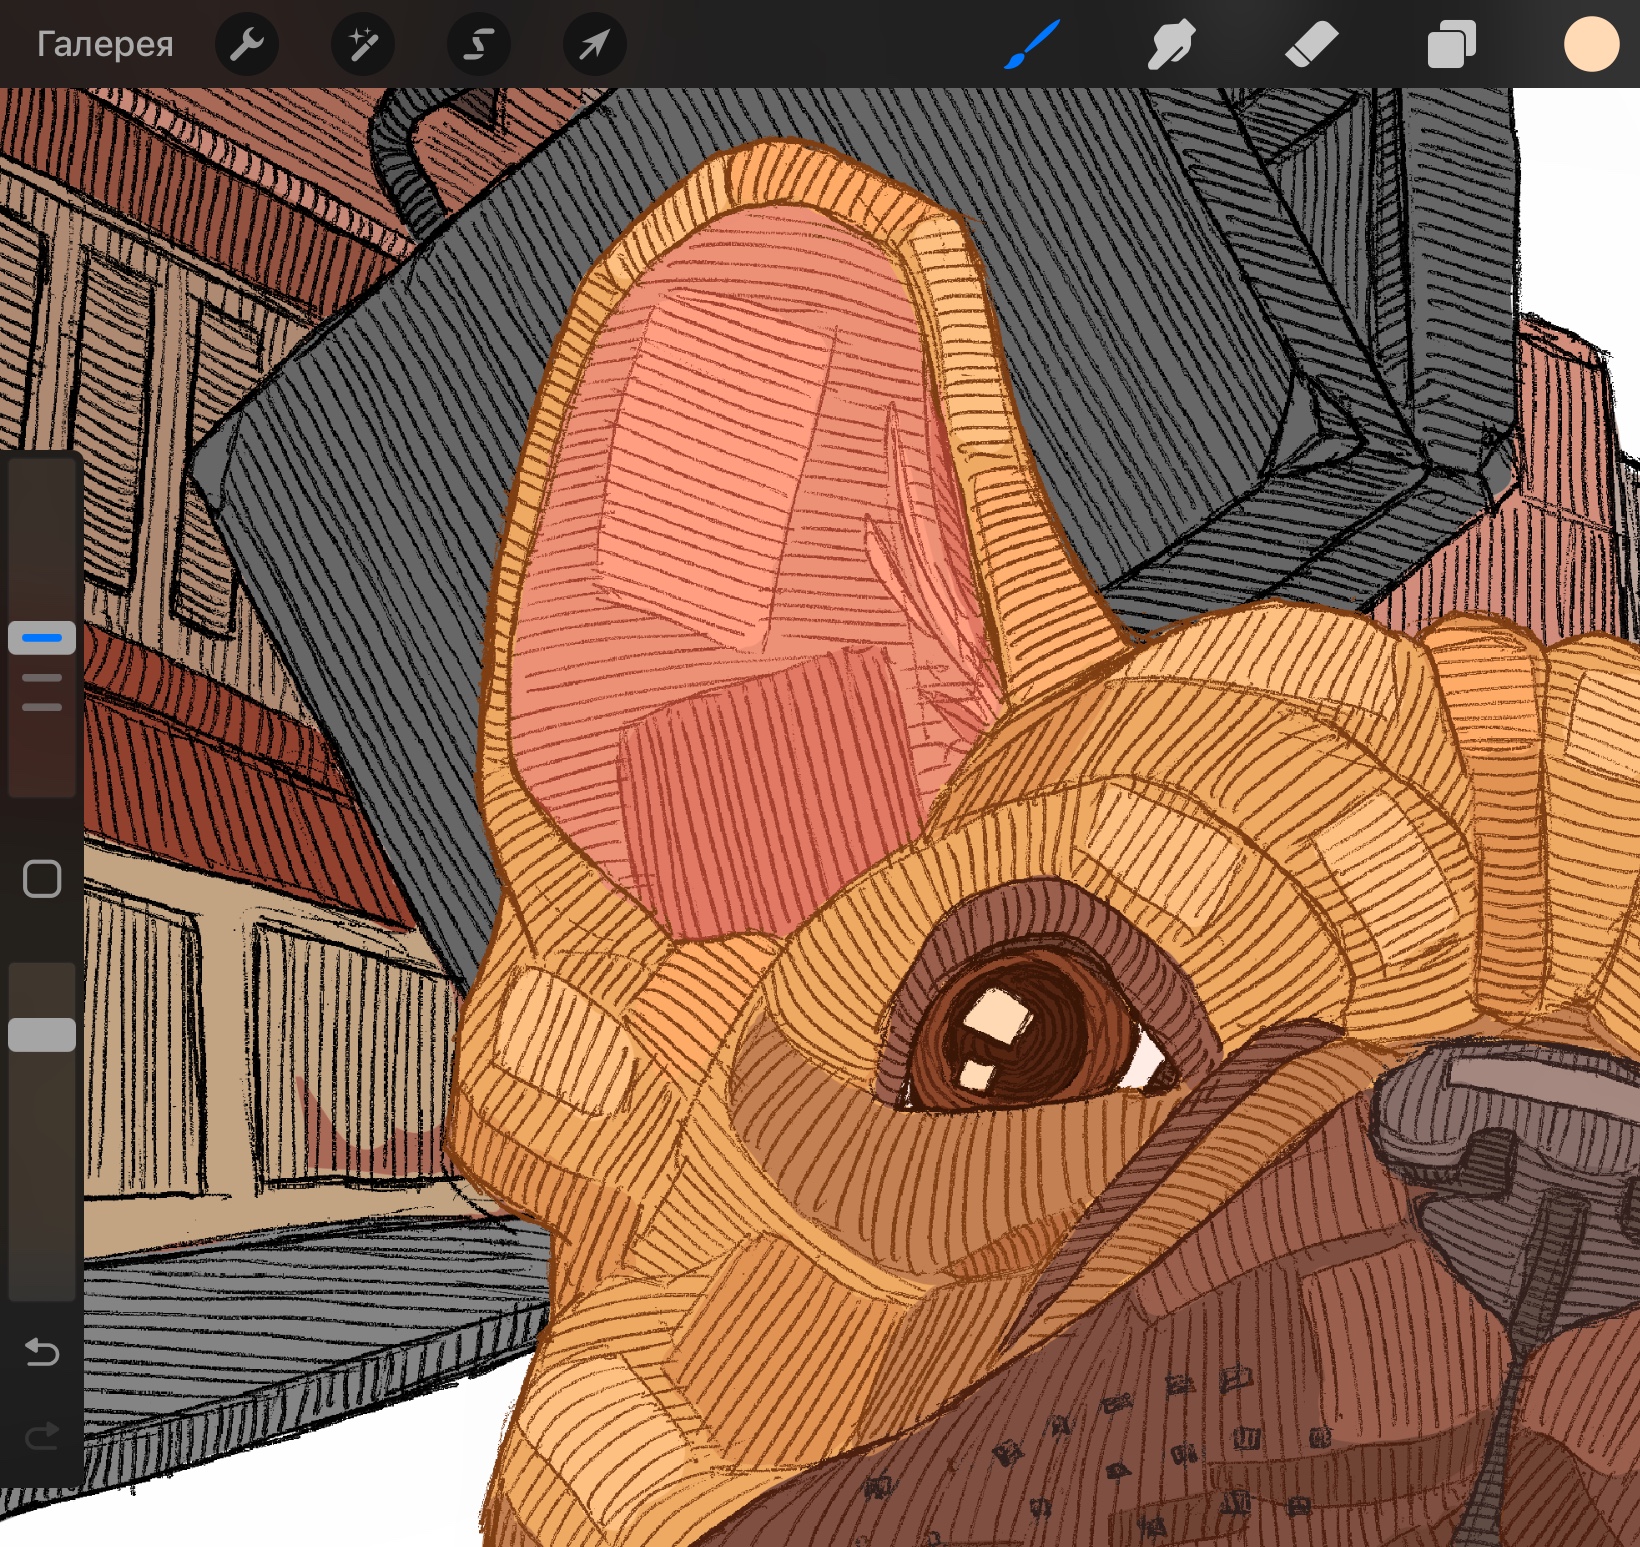The width and height of the screenshot is (1640, 1547).
Task: Select the Smudge finger tool
Action: [1171, 45]
